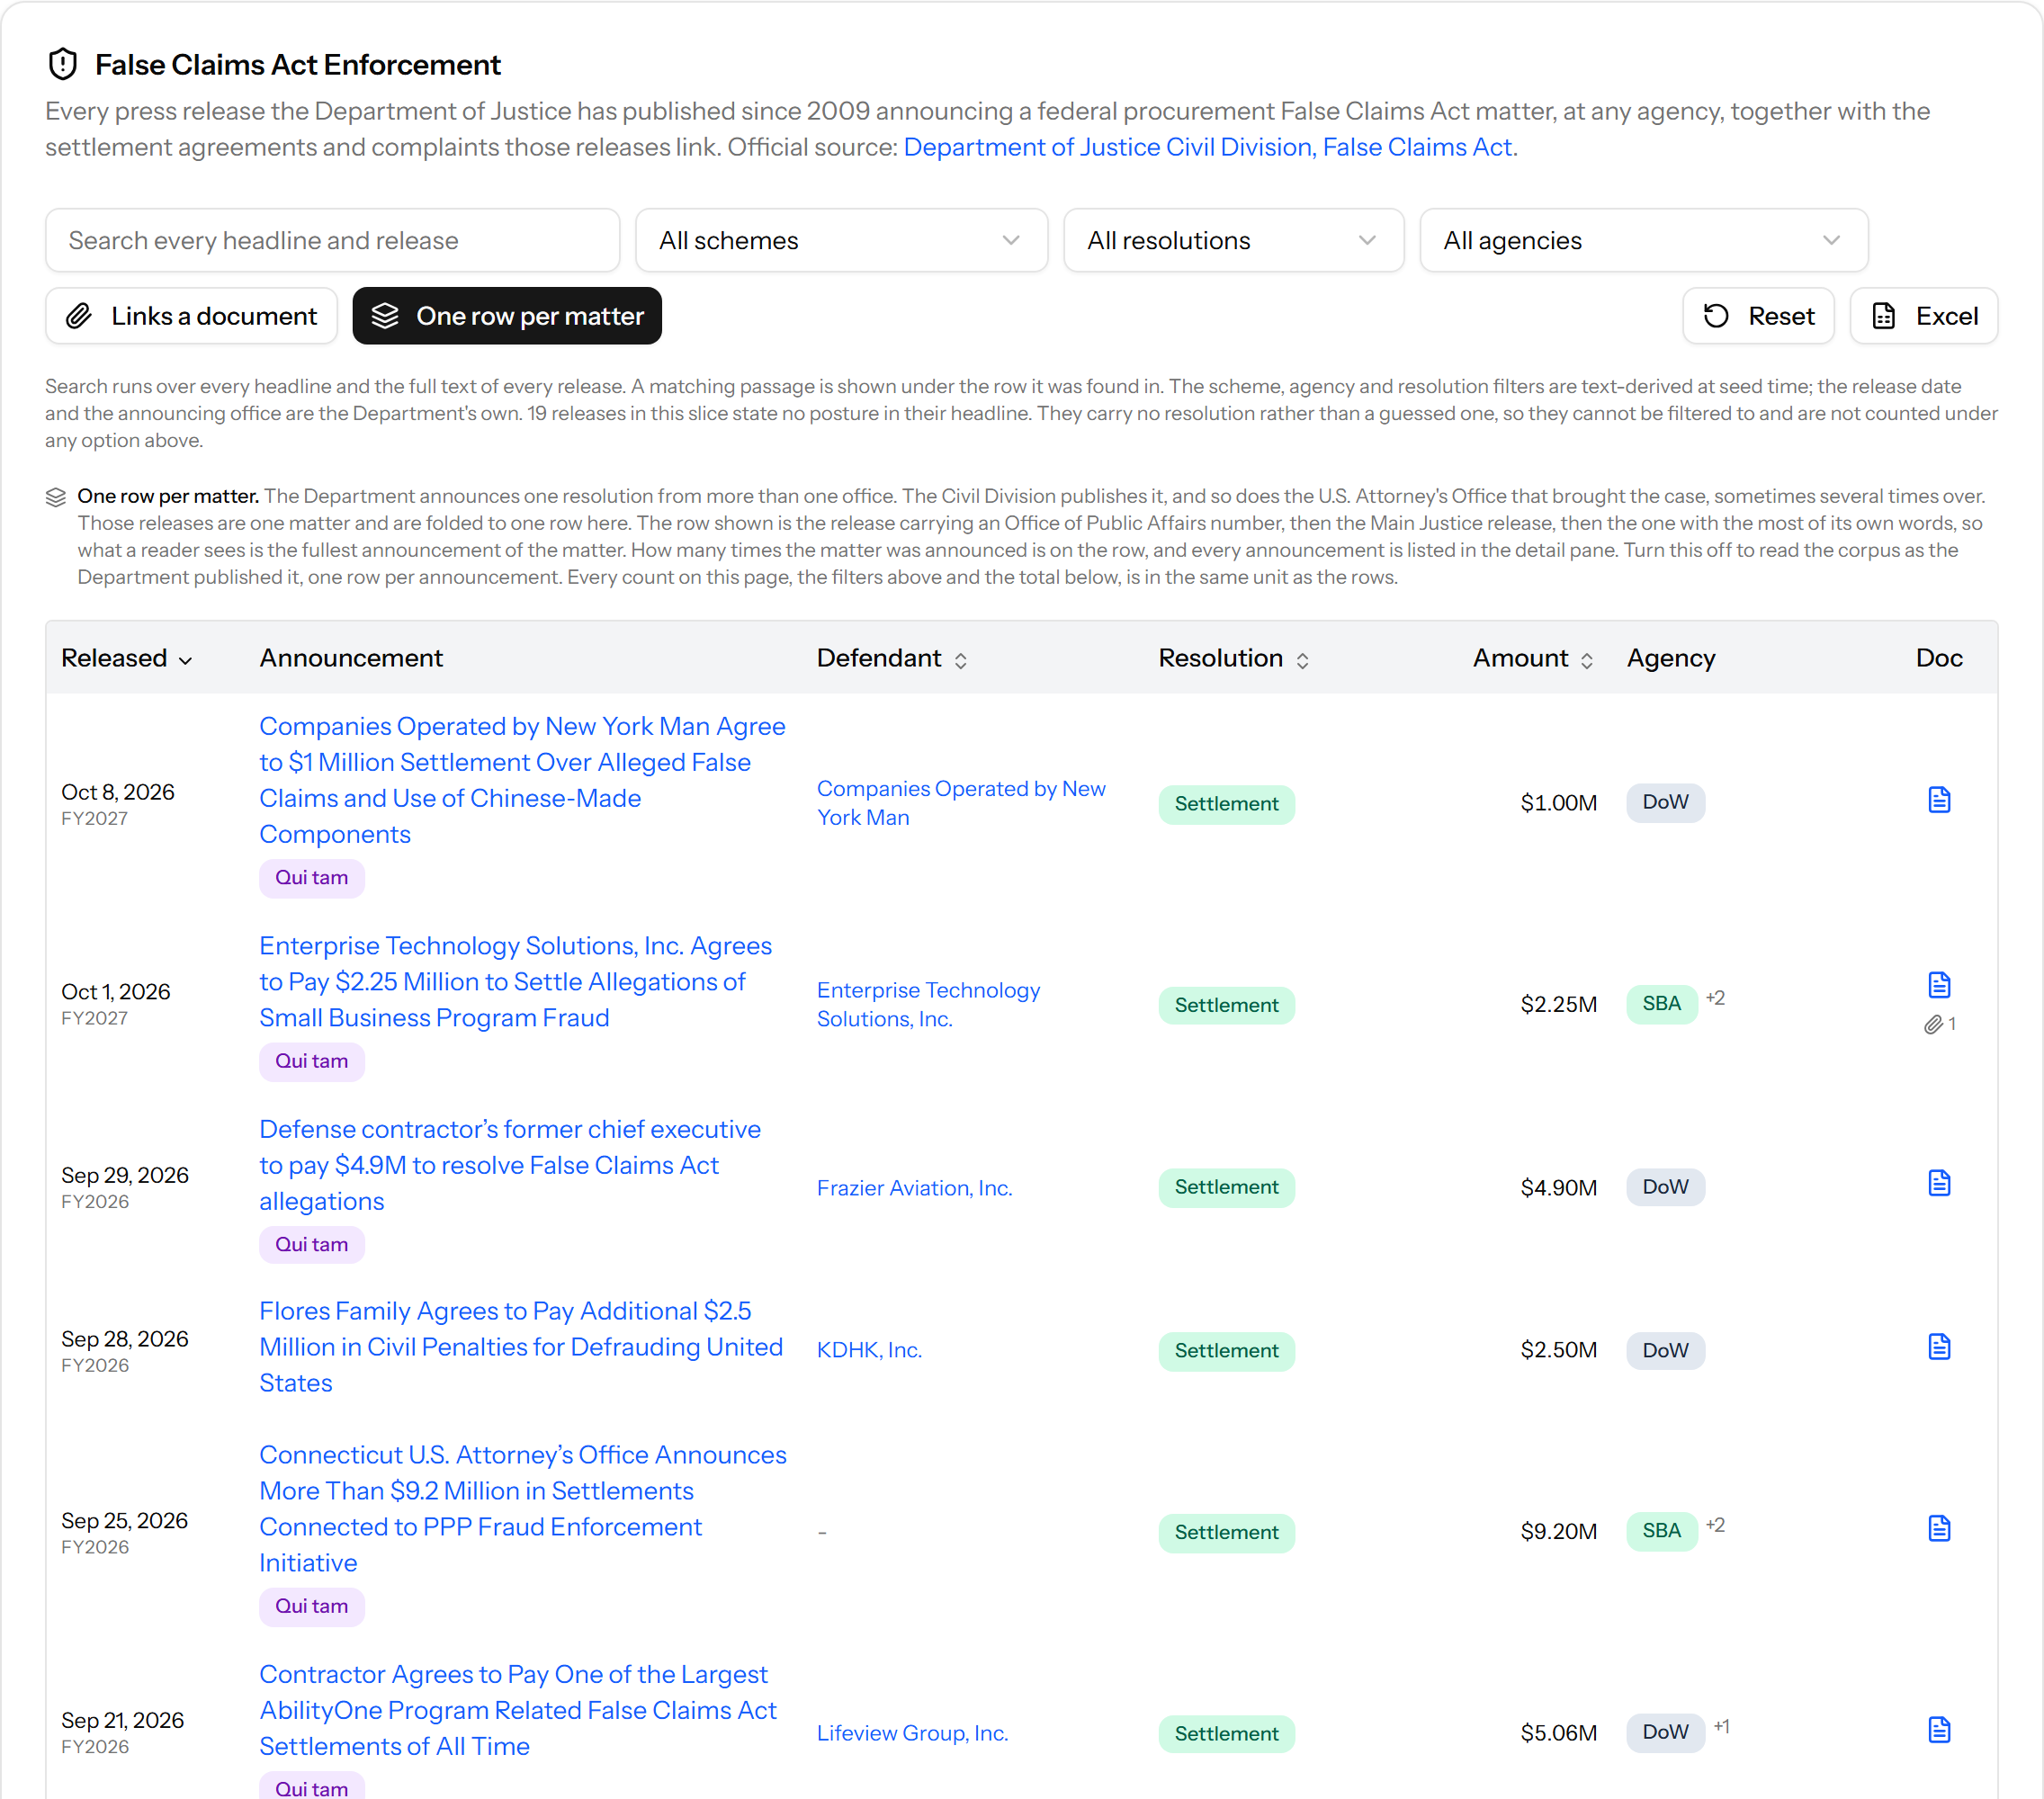Open Flores Family Agrees to Pay announcement
The height and width of the screenshot is (1799, 2044).
pyautogui.click(x=521, y=1347)
